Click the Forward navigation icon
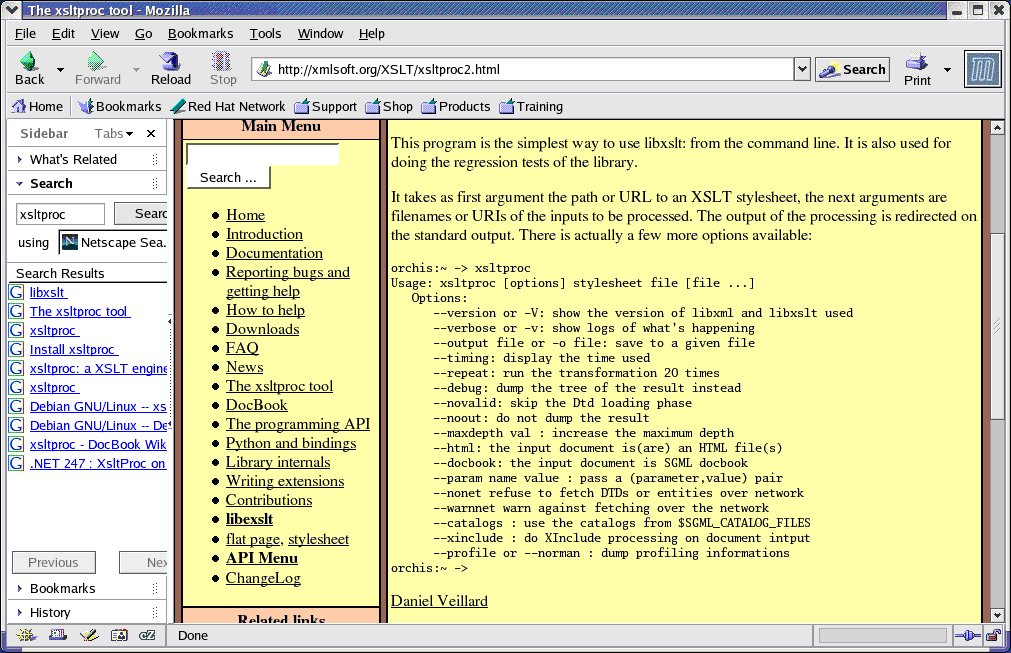1011x653 pixels. pyautogui.click(x=97, y=62)
